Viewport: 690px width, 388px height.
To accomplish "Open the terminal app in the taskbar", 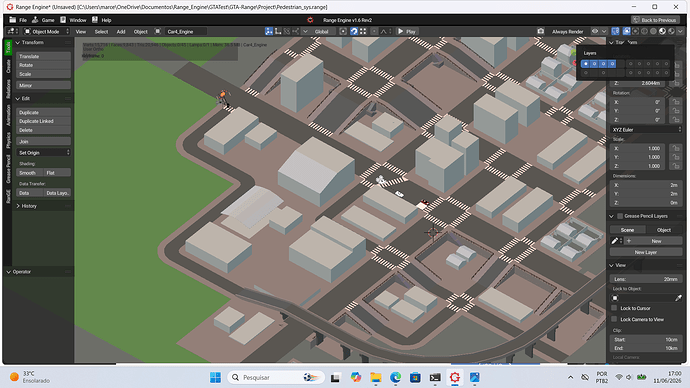I will point(435,377).
